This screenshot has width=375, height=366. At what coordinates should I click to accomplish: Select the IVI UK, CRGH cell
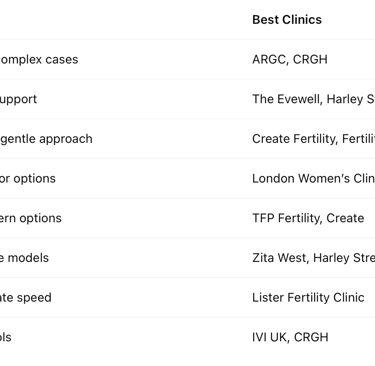pos(290,337)
